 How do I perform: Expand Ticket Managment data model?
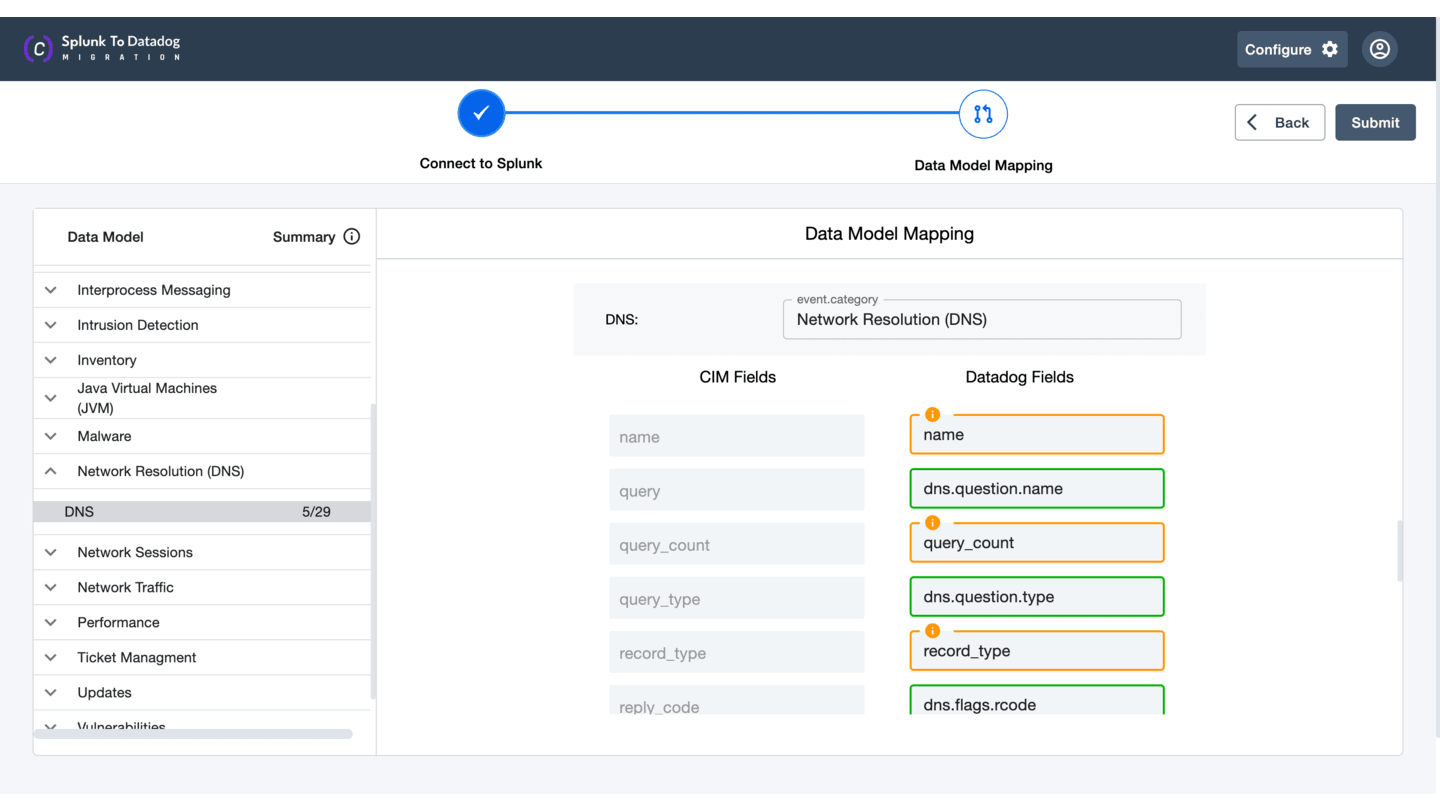[51, 657]
